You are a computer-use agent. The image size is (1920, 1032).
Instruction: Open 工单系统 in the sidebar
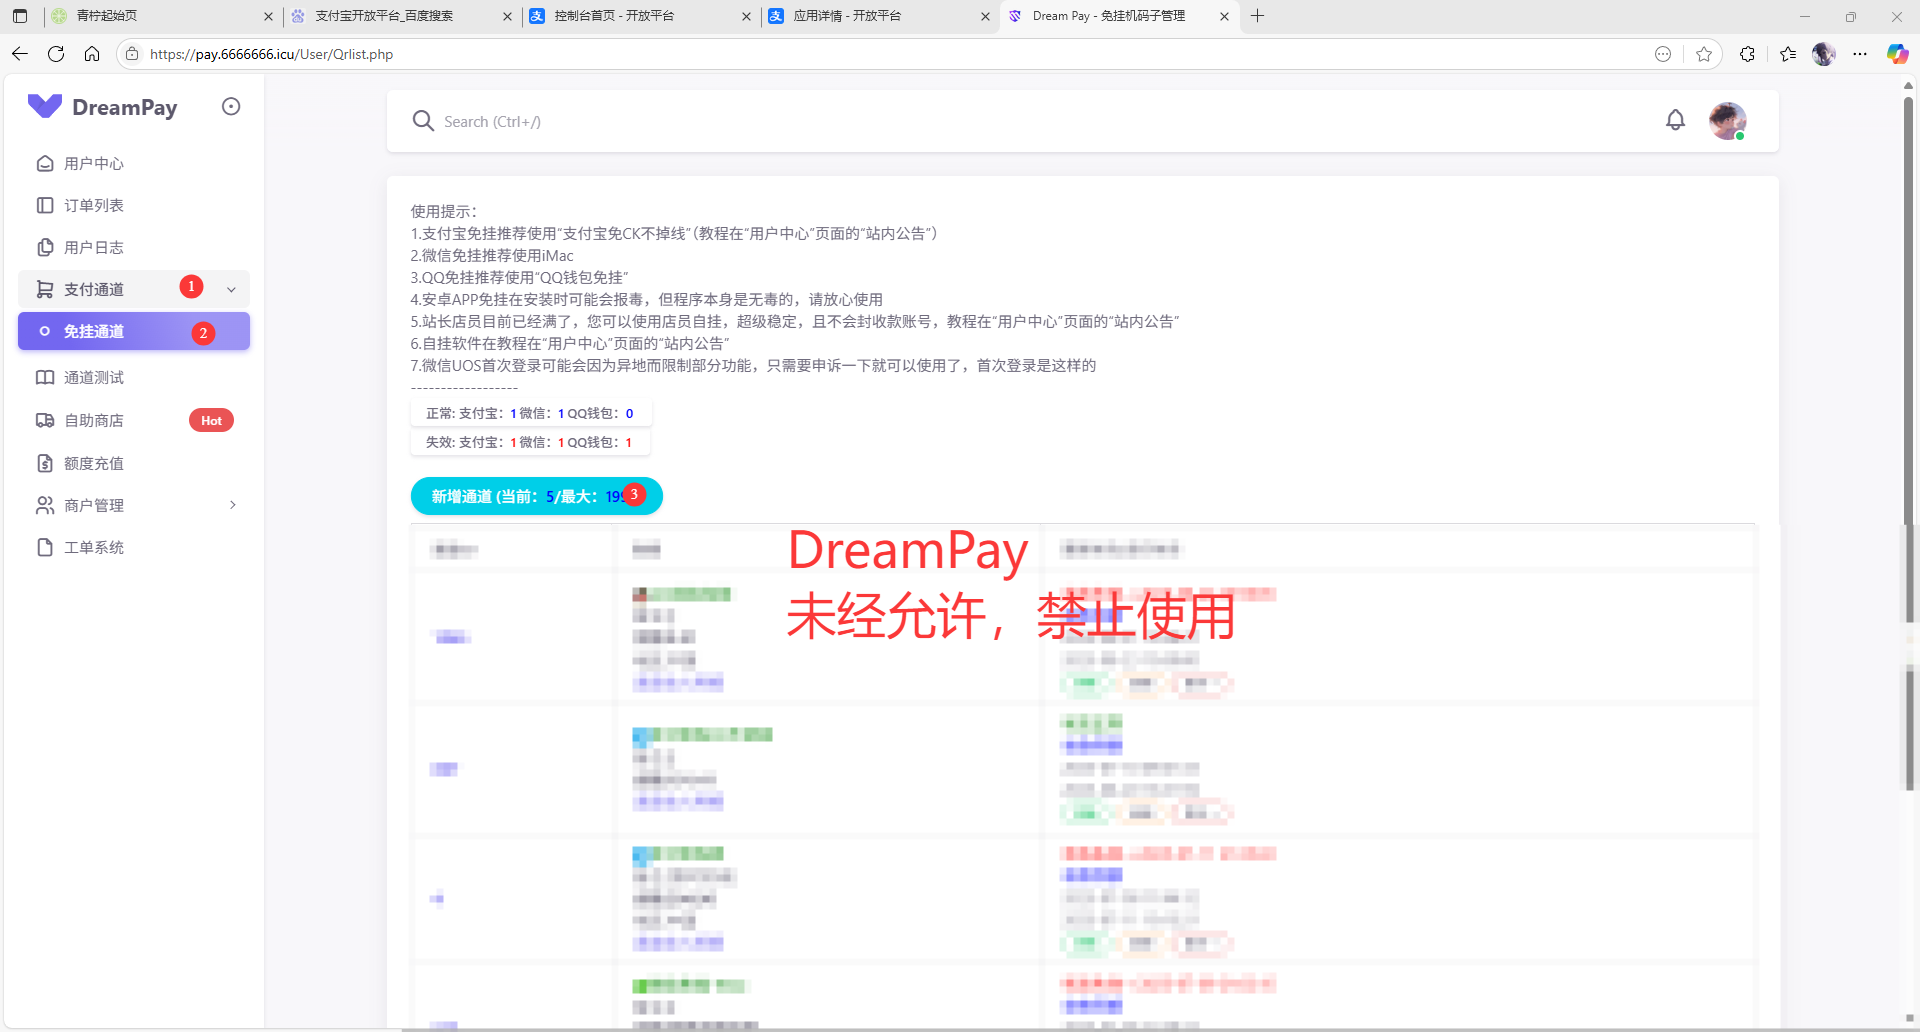(94, 547)
